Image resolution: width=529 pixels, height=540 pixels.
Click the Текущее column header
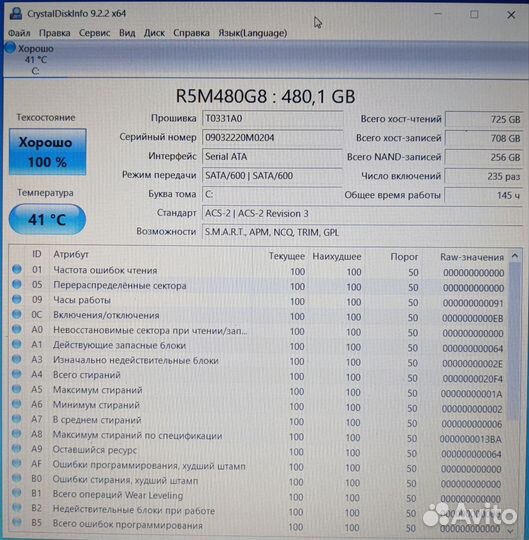(x=287, y=256)
